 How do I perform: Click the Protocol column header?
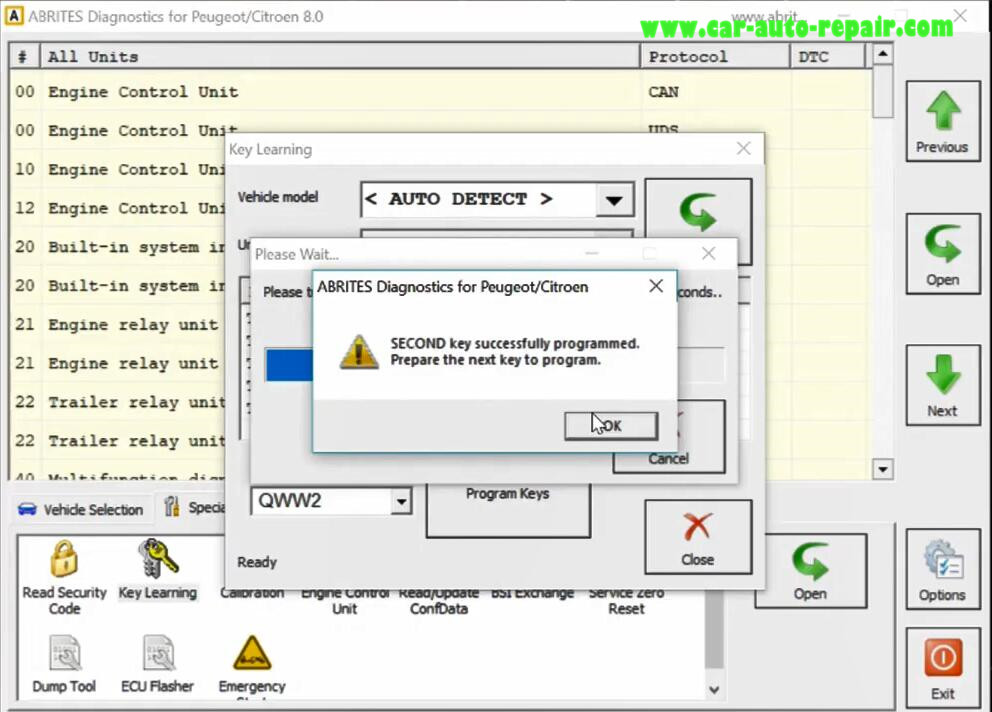coord(715,57)
